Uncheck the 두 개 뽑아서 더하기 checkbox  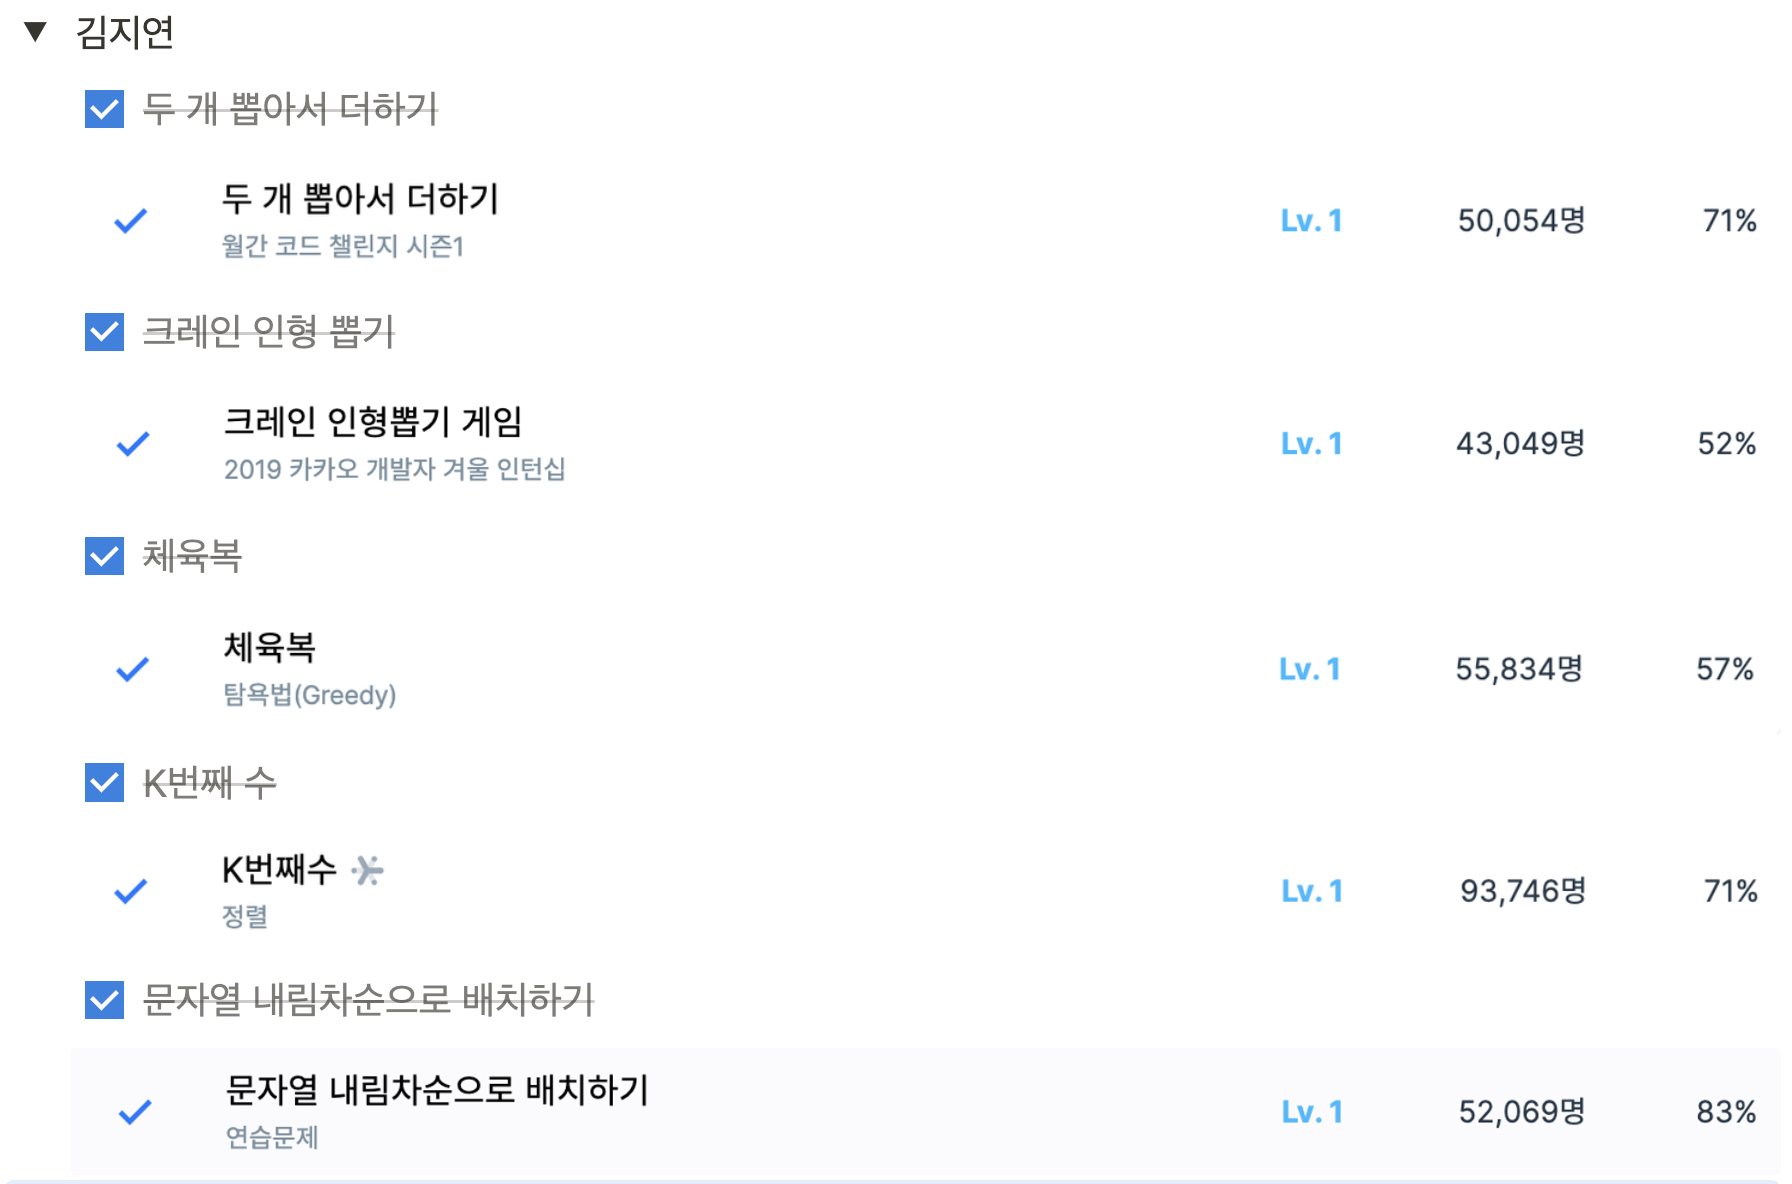[105, 109]
